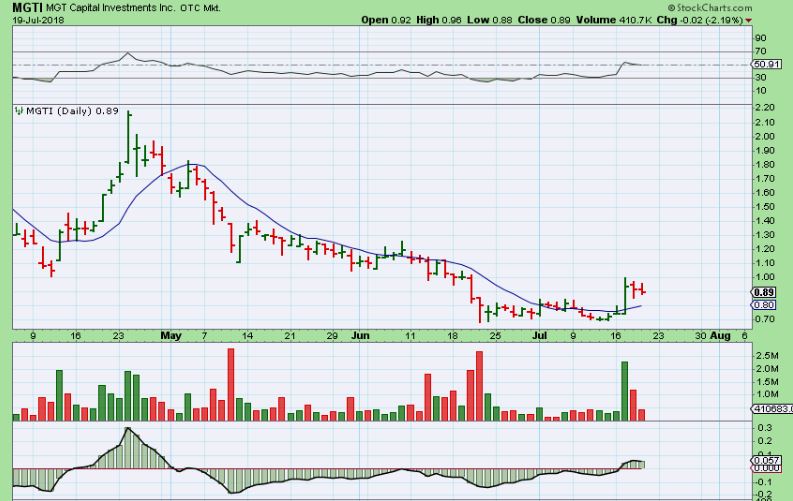The width and height of the screenshot is (793, 501).
Task: Click the MGT Capital Investments Inc. company name
Action: pos(111,8)
